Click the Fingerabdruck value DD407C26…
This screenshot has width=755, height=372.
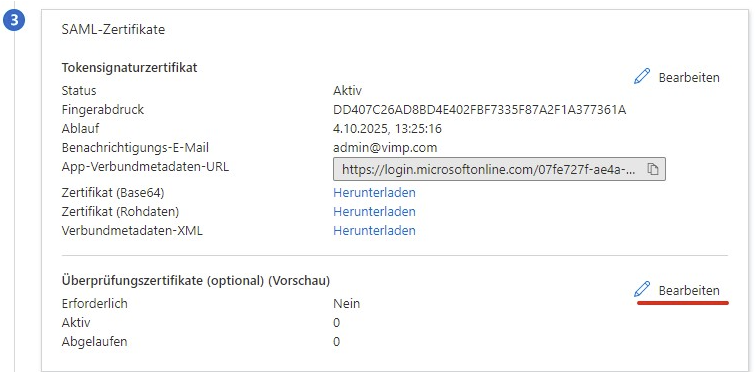click(x=480, y=110)
